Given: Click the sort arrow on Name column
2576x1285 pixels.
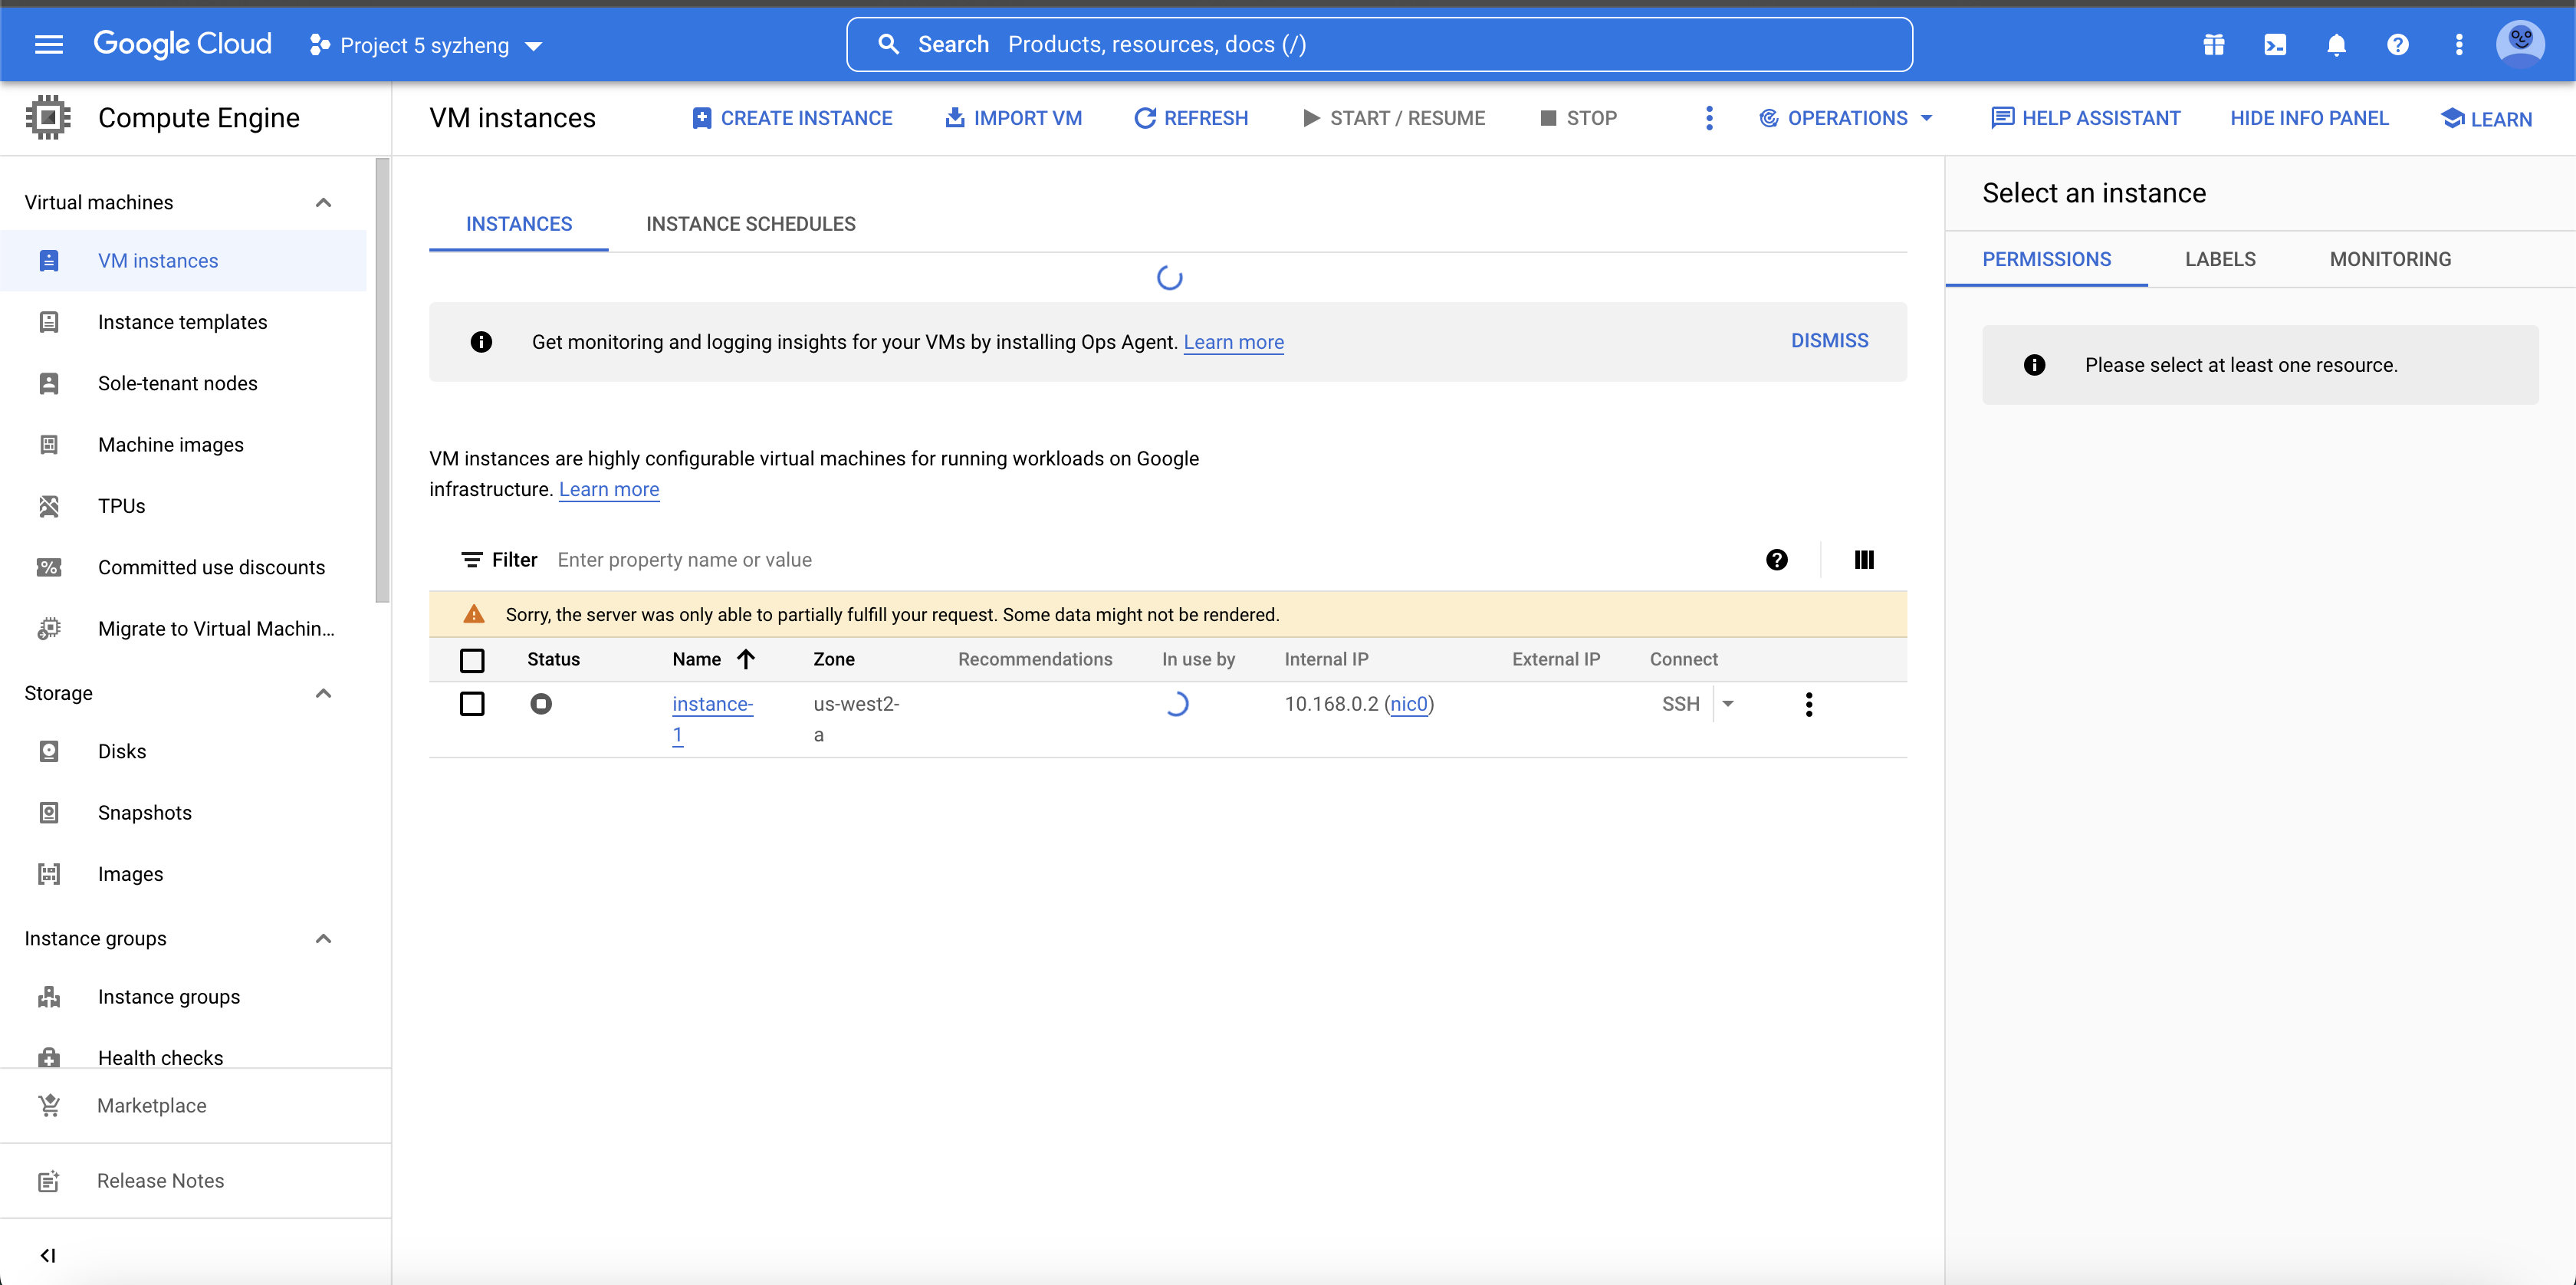Looking at the screenshot, I should [x=746, y=659].
